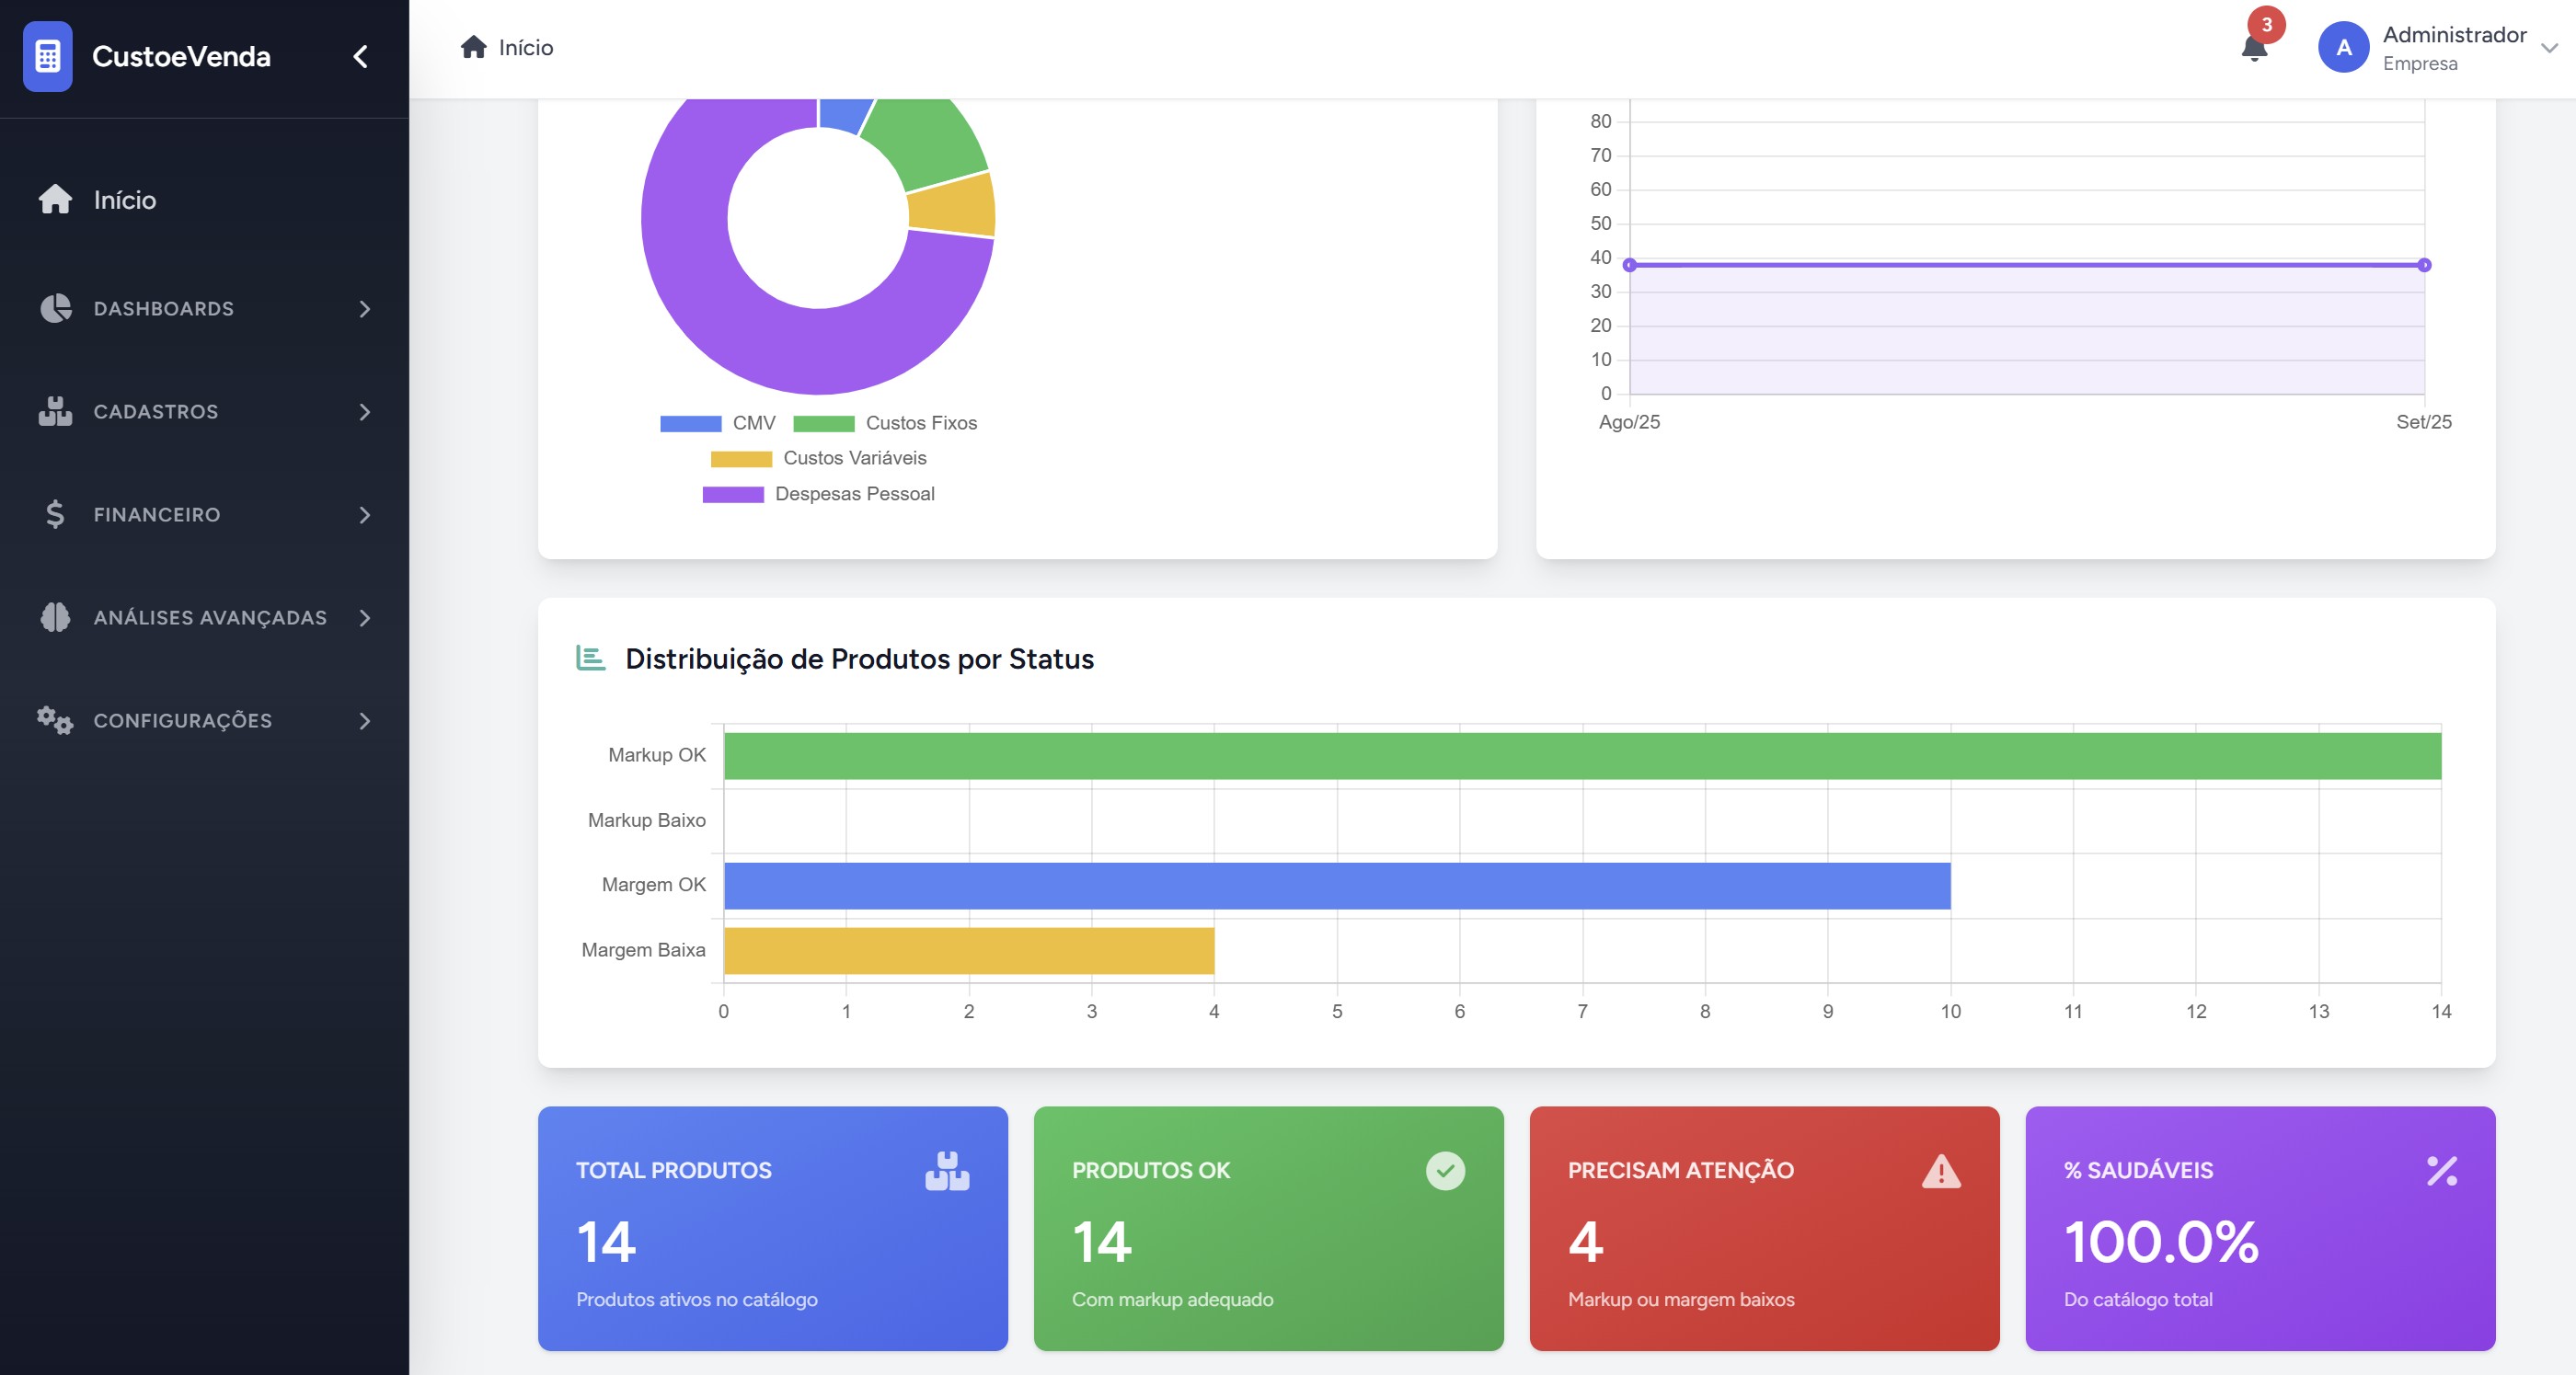The width and height of the screenshot is (2576, 1375).
Task: Click the home icon in the breadcrumb bar
Action: pyautogui.click(x=472, y=46)
